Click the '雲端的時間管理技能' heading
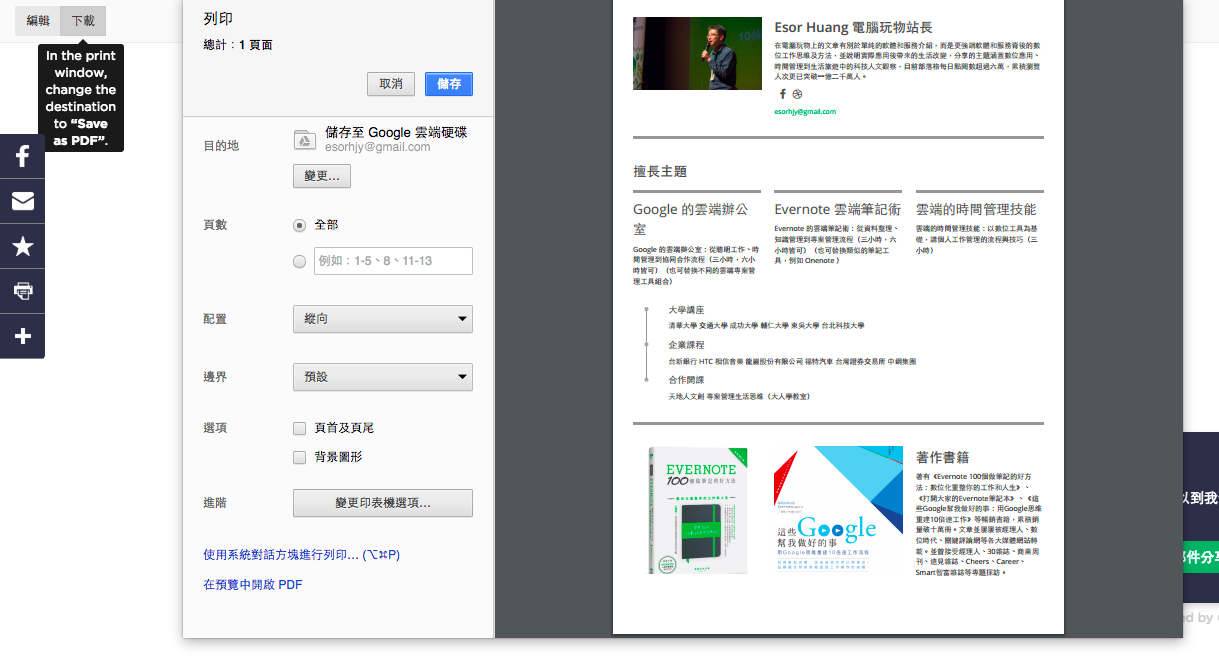The width and height of the screenshot is (1219, 662). point(976,209)
